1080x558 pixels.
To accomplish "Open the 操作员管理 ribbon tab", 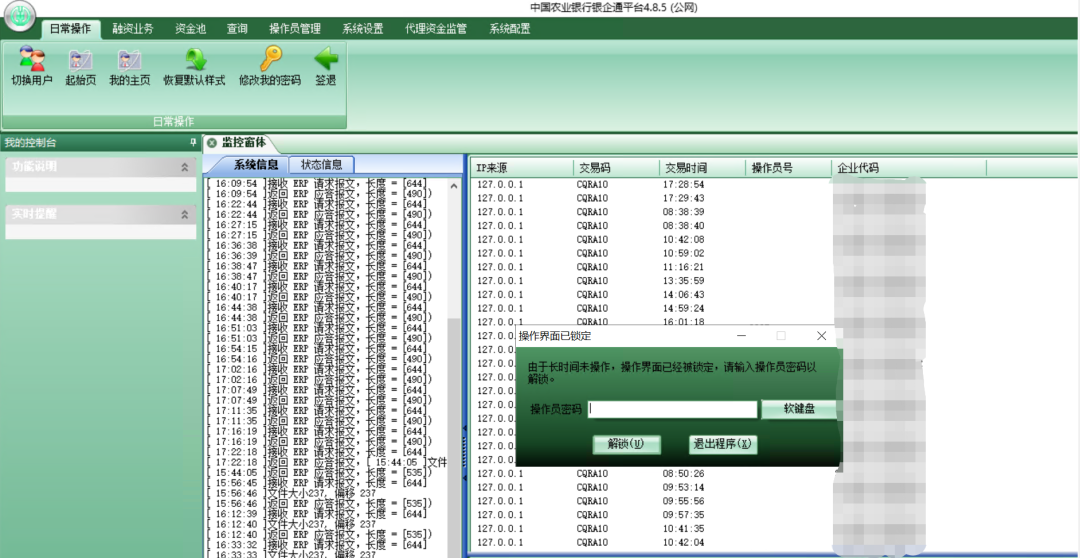I will tap(295, 29).
